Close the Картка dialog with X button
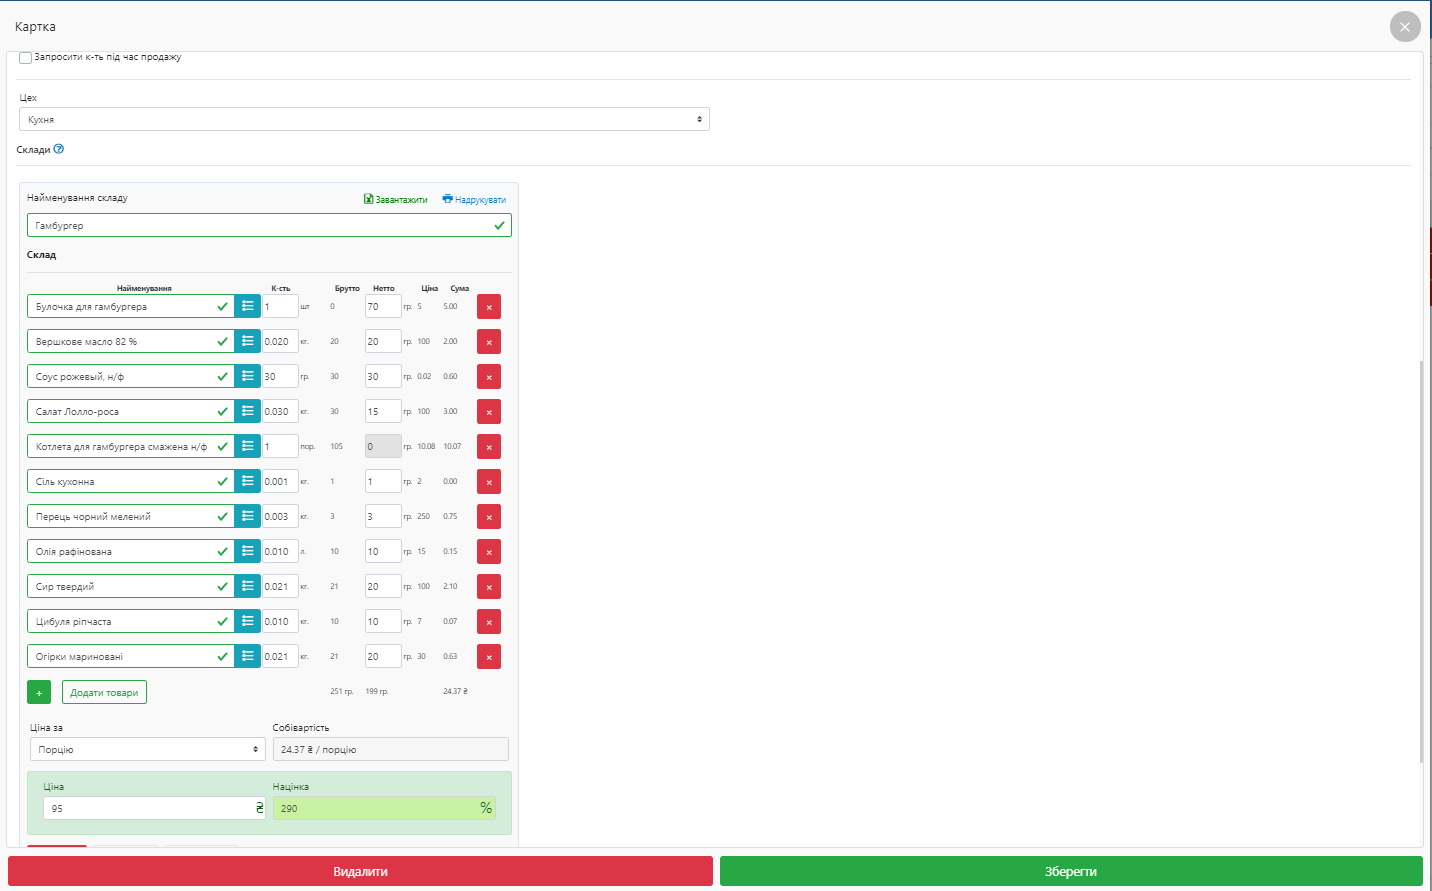Screen dimensions: 1432x891 (x=1404, y=27)
